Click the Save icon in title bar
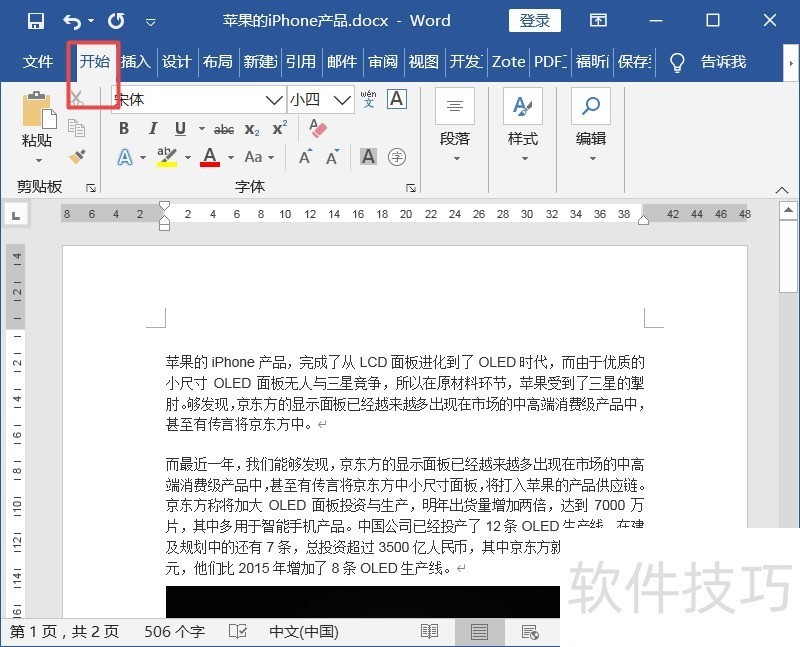Screen dimensions: 800x647 (36, 21)
